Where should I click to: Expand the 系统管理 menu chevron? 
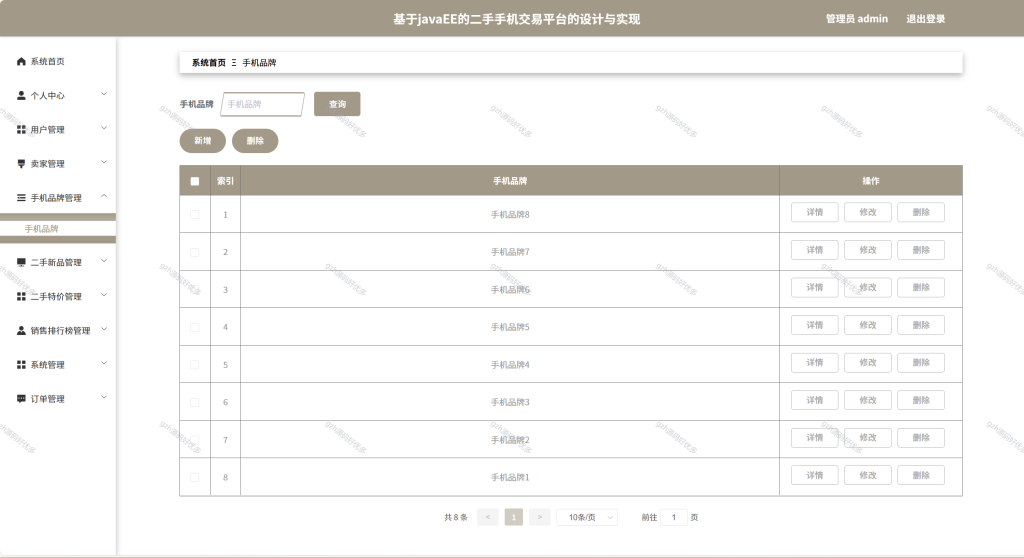104,363
